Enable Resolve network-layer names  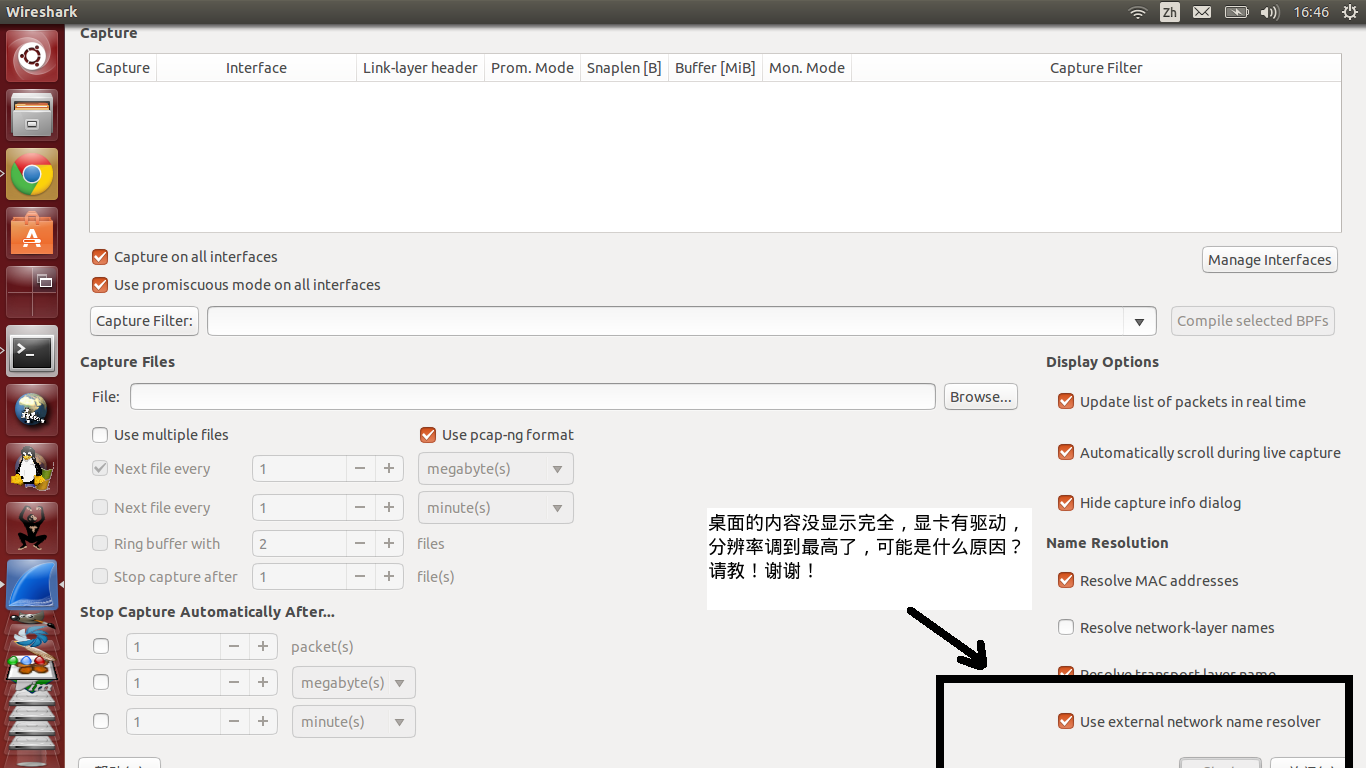(1066, 628)
